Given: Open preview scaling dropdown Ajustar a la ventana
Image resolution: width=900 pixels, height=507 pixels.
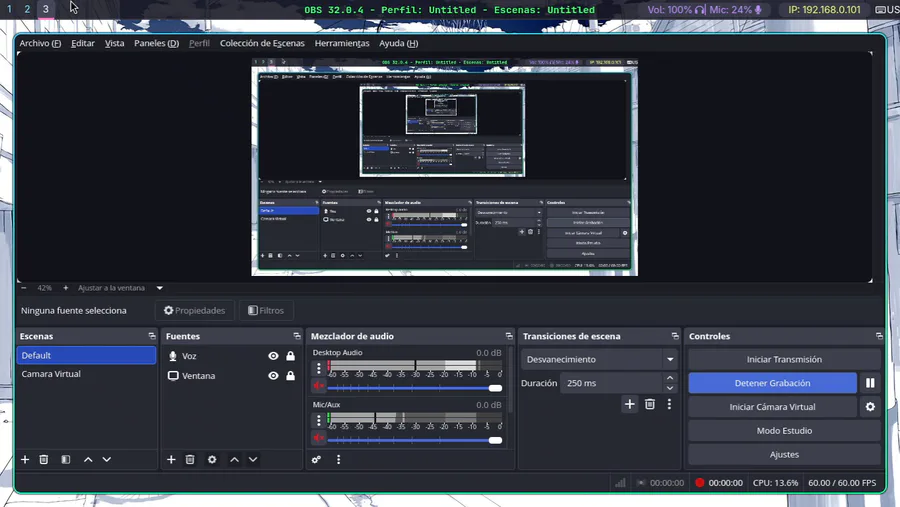Looking at the screenshot, I should coord(121,288).
